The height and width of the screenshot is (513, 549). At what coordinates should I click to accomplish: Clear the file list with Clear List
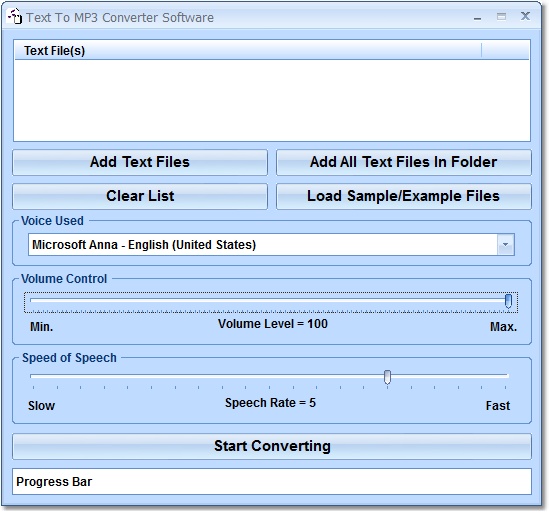coord(140,196)
